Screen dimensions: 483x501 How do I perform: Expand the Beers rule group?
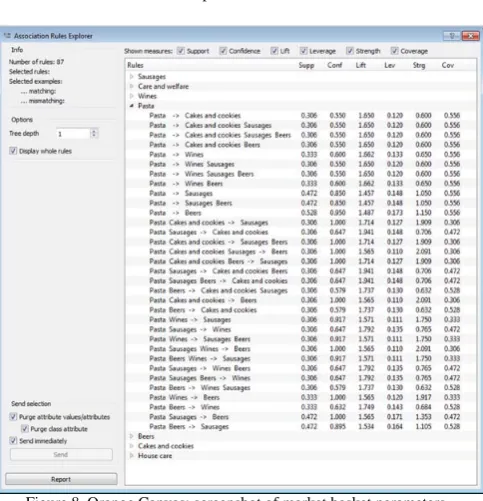click(x=132, y=436)
